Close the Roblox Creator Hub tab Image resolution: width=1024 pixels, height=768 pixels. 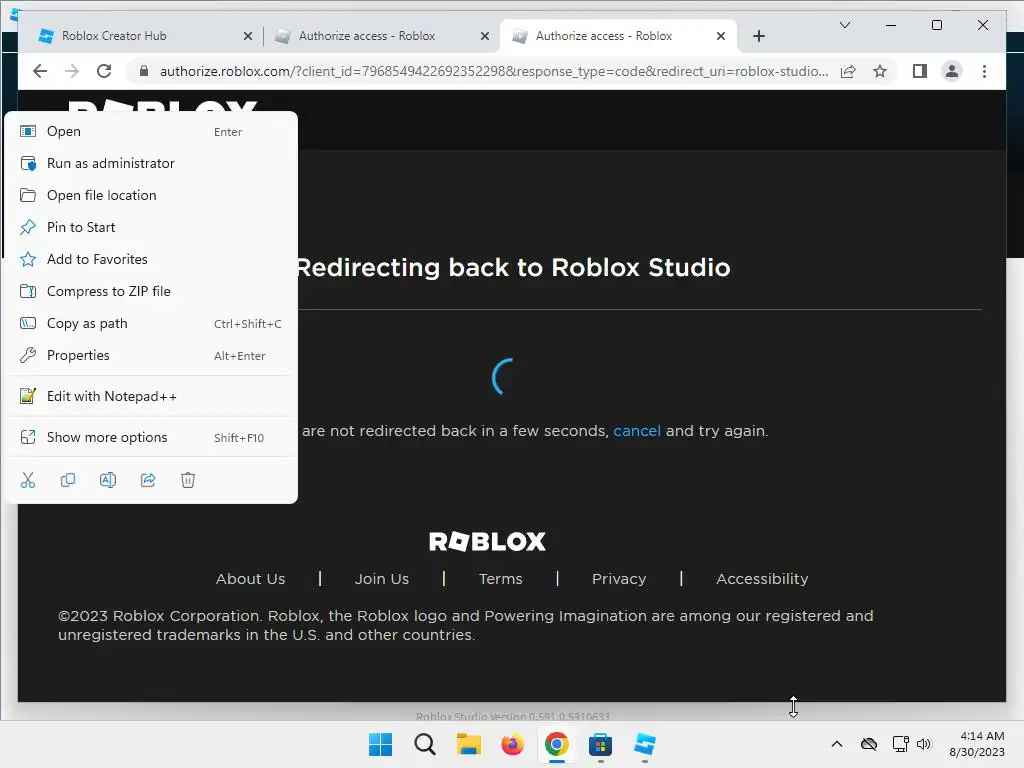click(248, 37)
